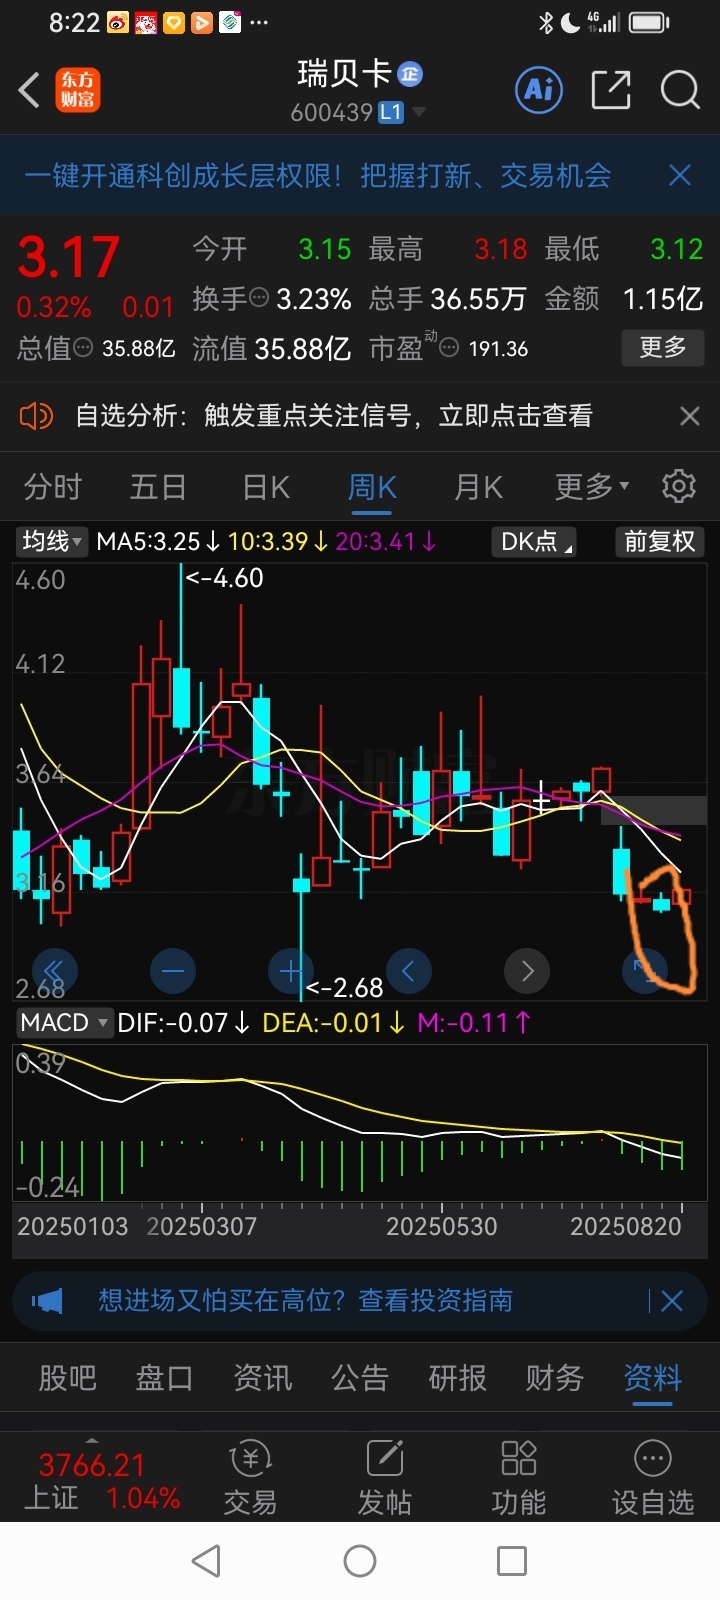
Task: Close the 投资指南 banner
Action: [672, 1300]
